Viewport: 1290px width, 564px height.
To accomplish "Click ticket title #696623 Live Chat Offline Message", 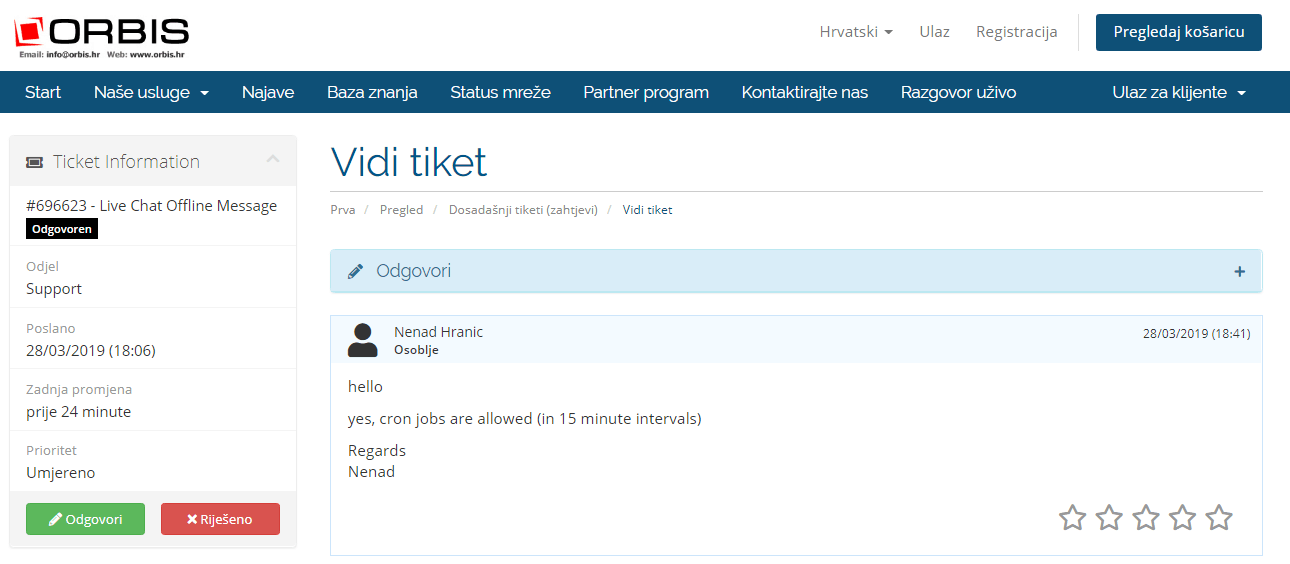I will (x=151, y=206).
